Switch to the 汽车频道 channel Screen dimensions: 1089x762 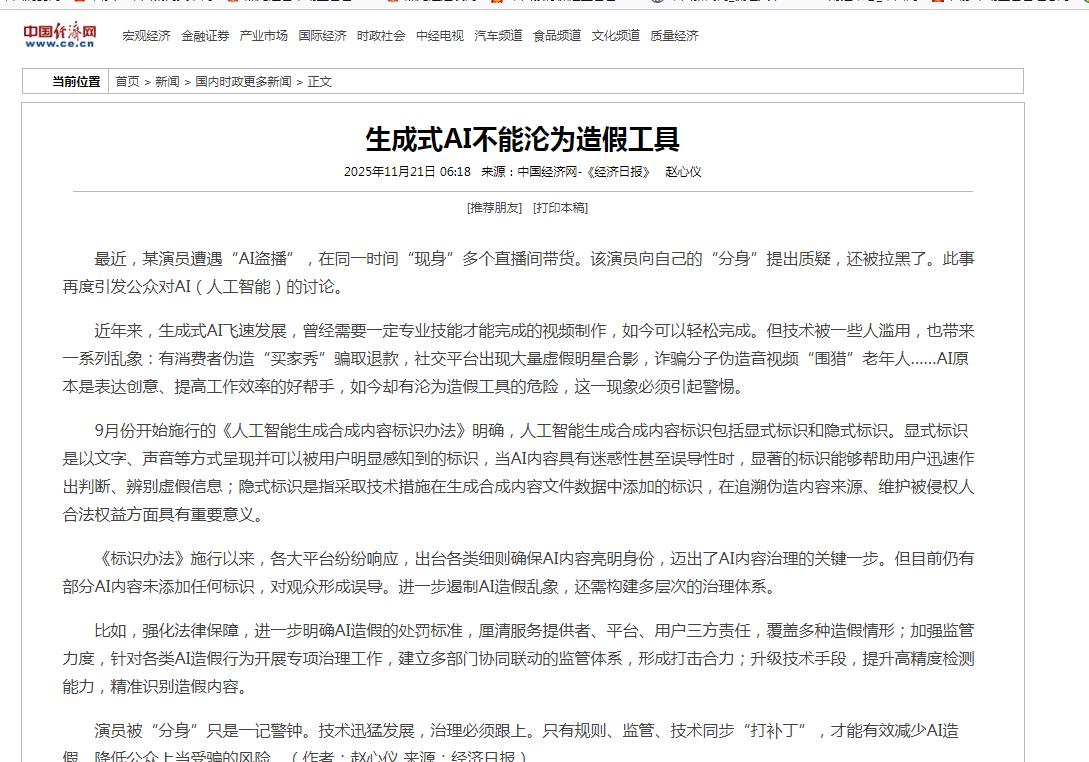498,36
